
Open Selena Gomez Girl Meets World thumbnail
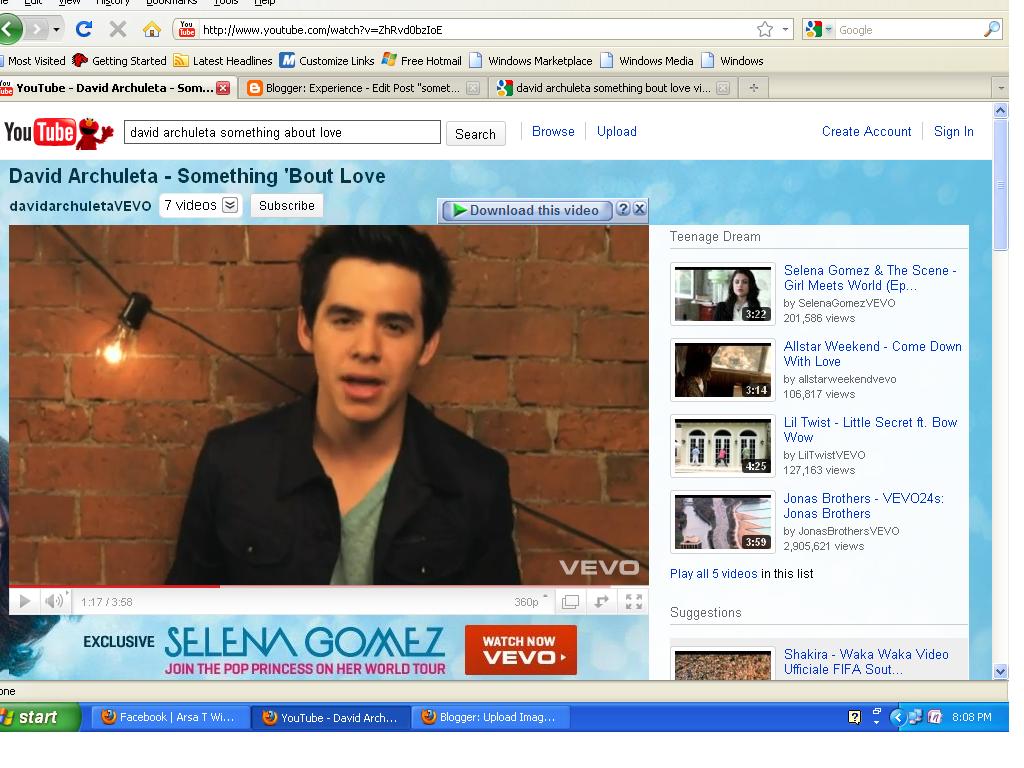(723, 294)
